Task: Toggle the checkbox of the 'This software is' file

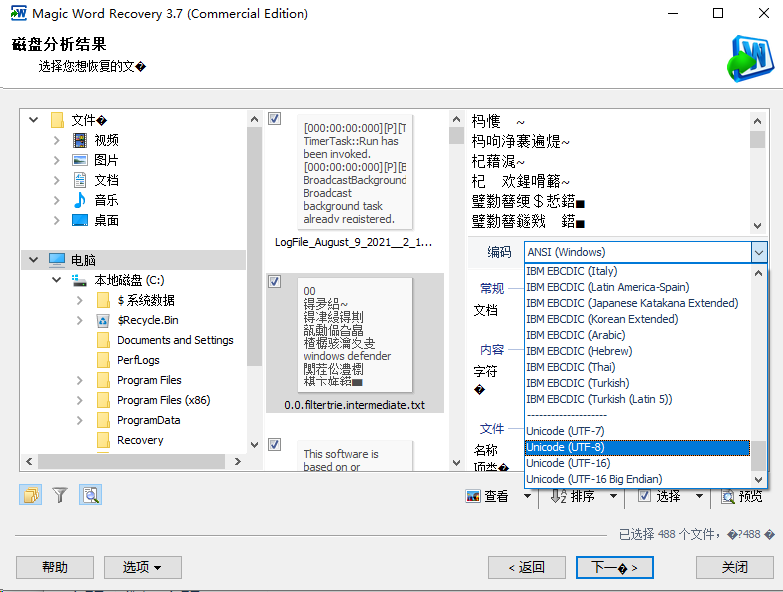Action: tap(275, 445)
